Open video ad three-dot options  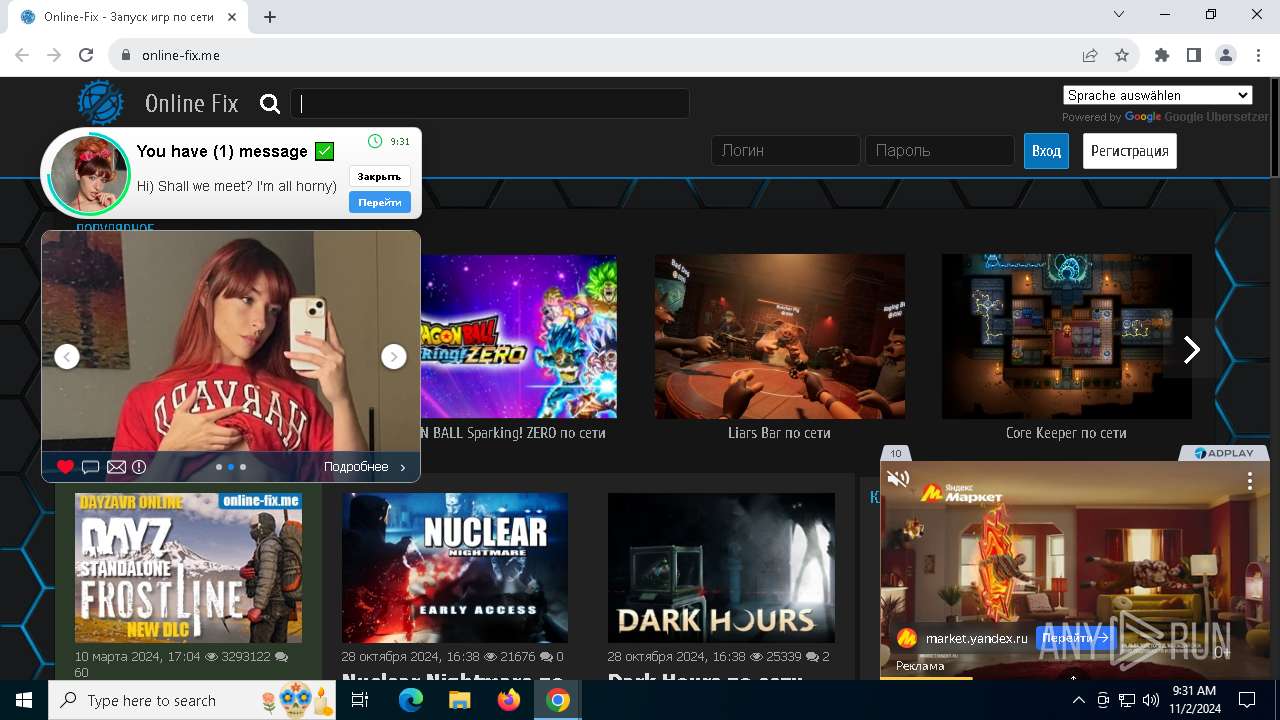tap(1250, 481)
